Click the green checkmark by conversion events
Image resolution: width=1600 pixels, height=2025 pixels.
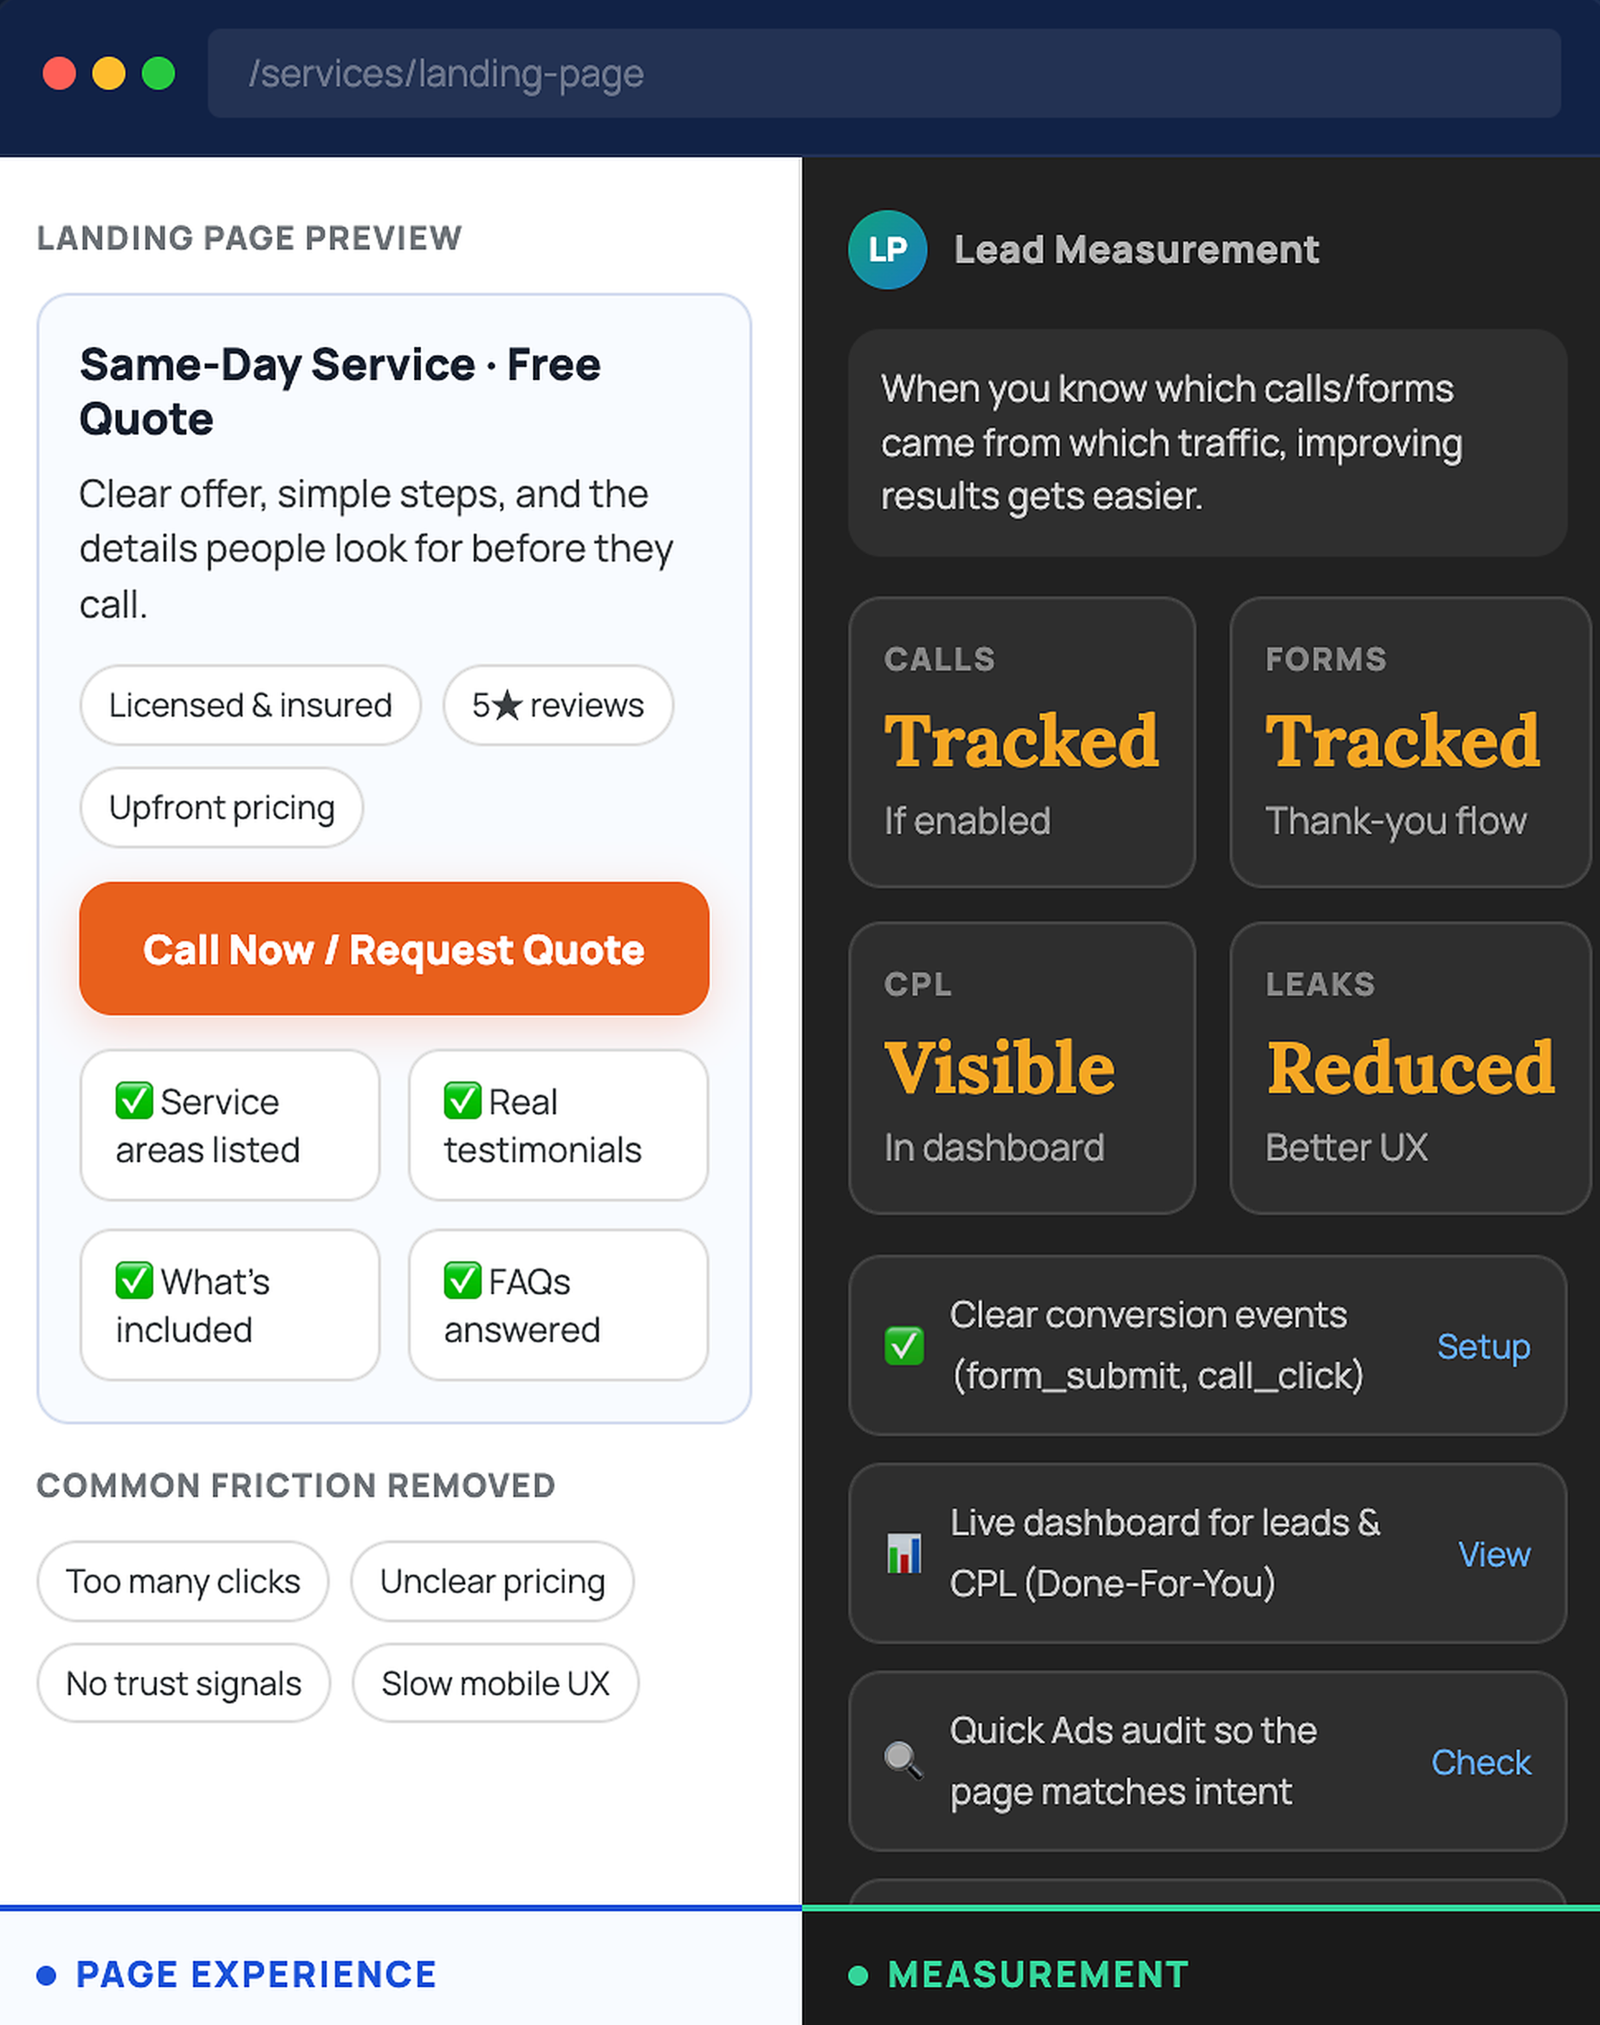pyautogui.click(x=904, y=1345)
